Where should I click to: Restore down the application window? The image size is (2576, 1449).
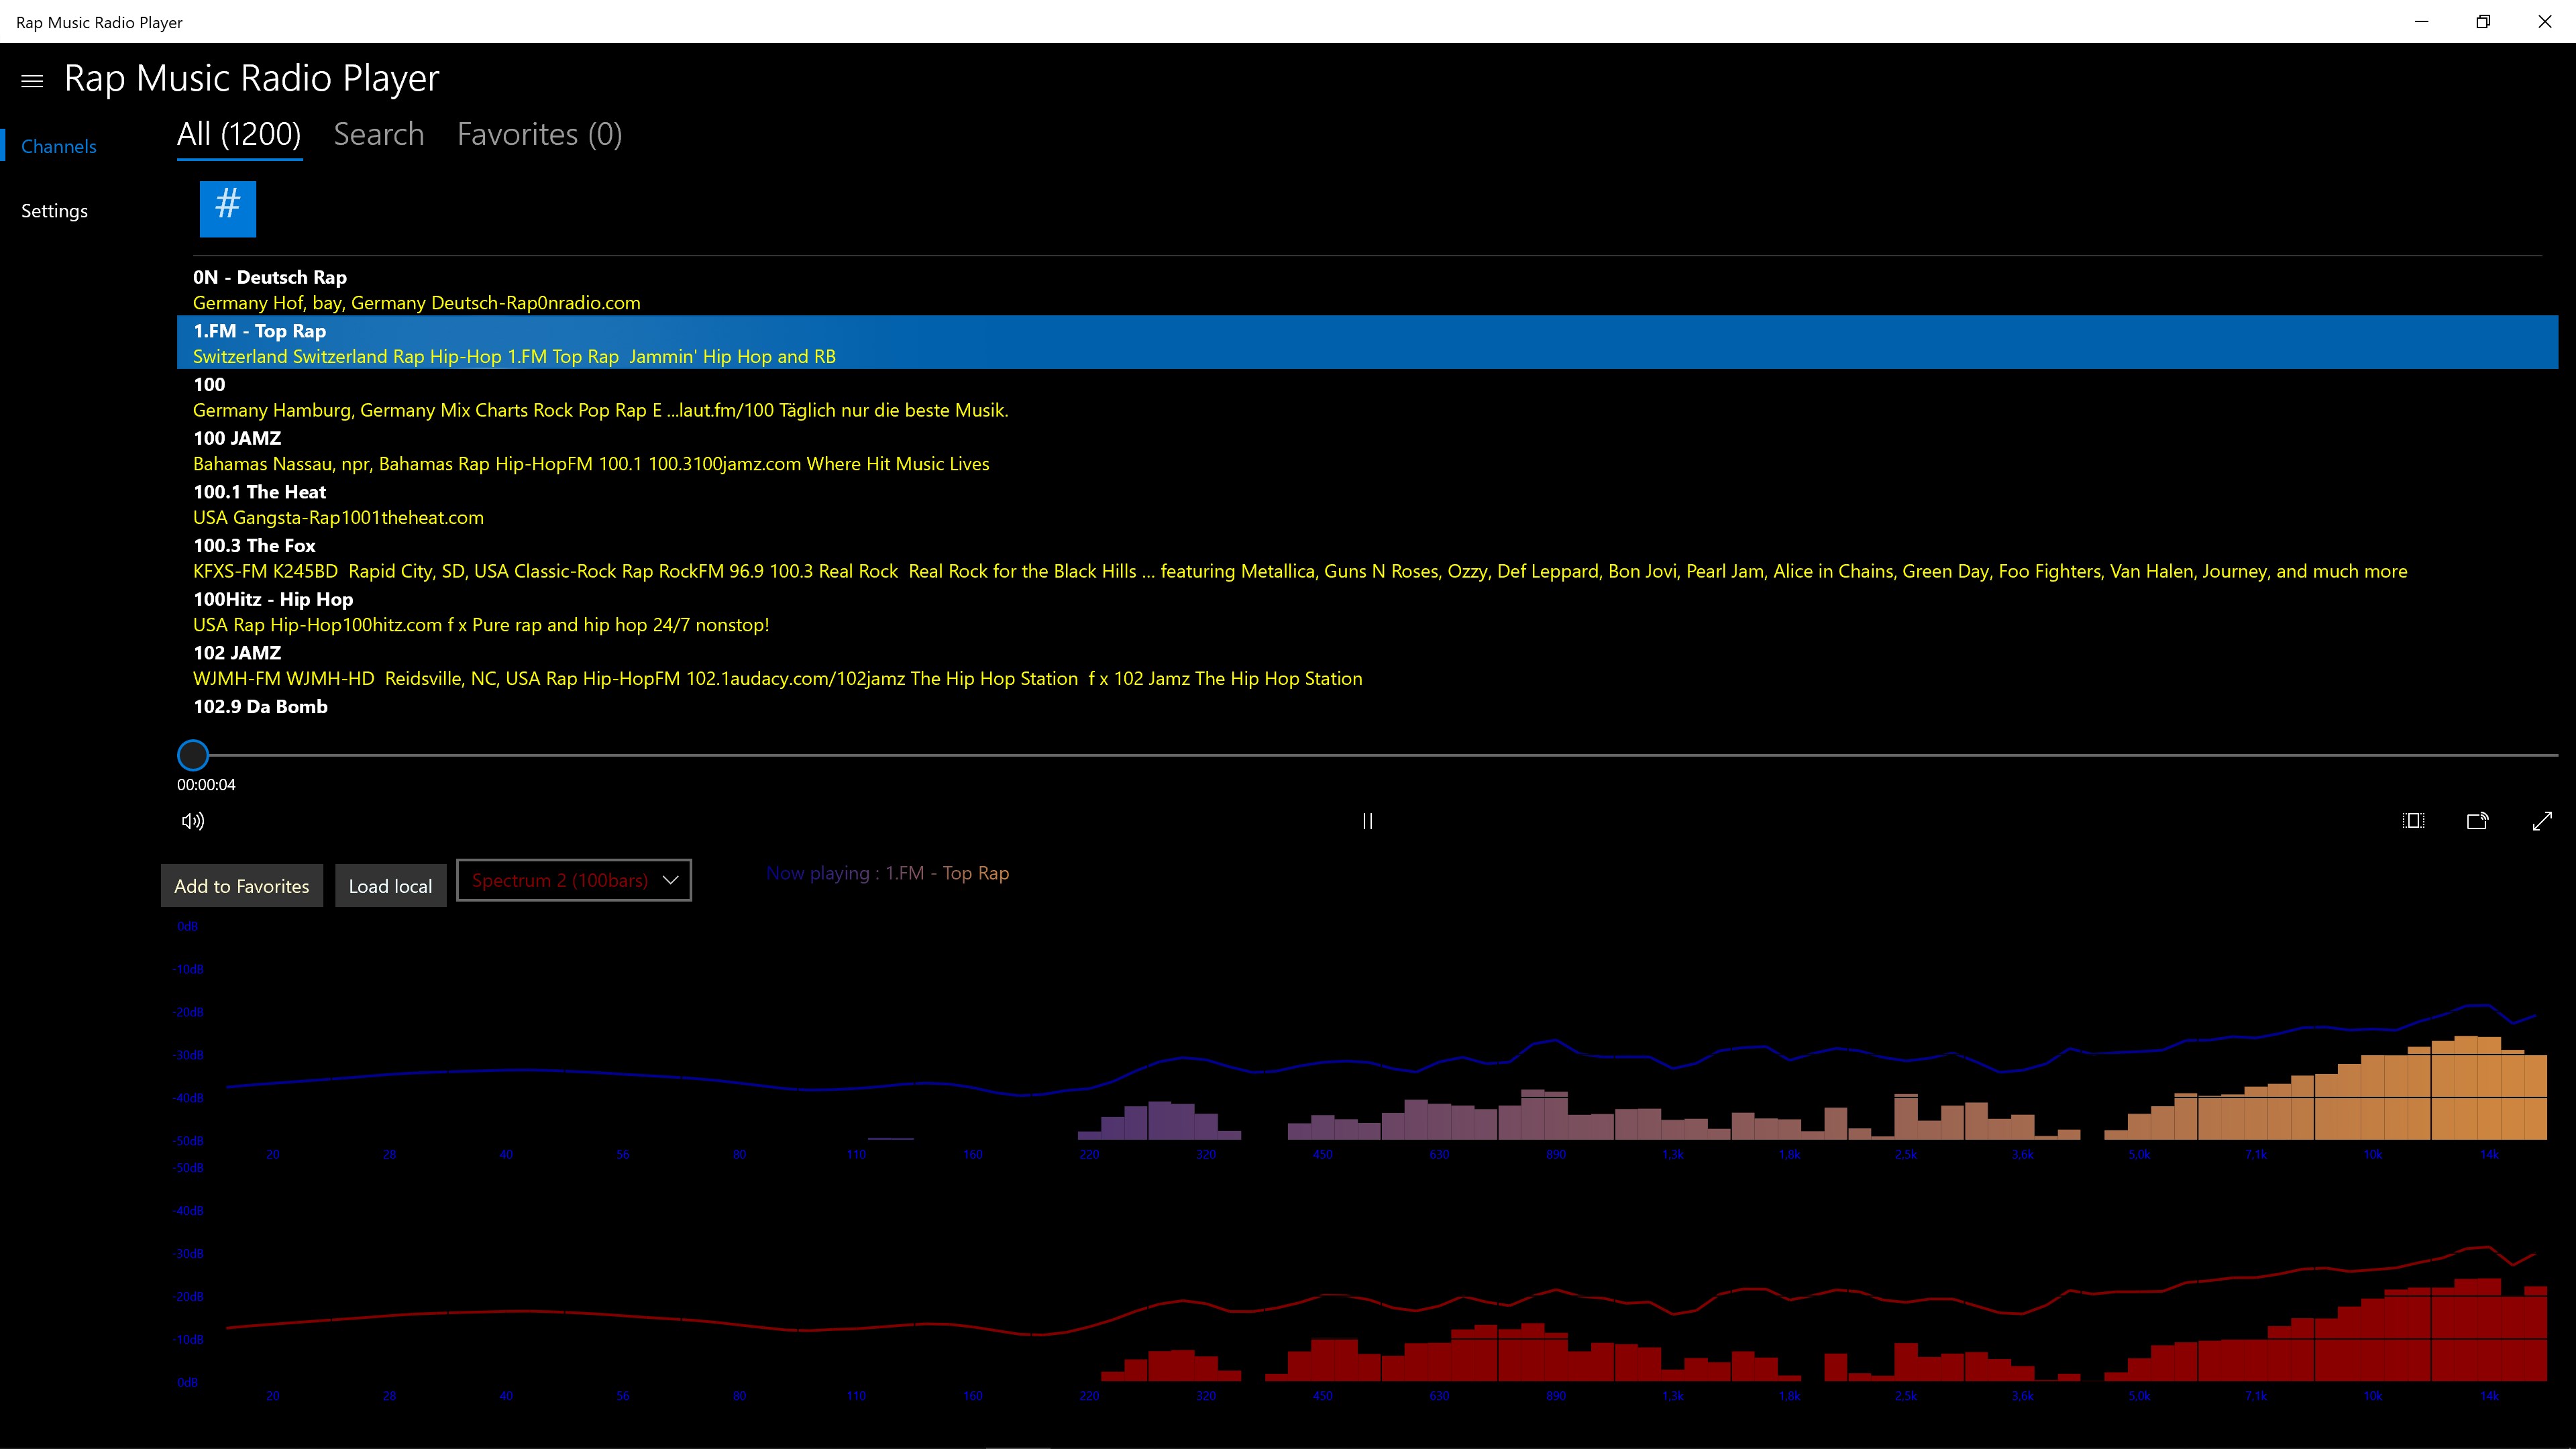click(x=2483, y=22)
